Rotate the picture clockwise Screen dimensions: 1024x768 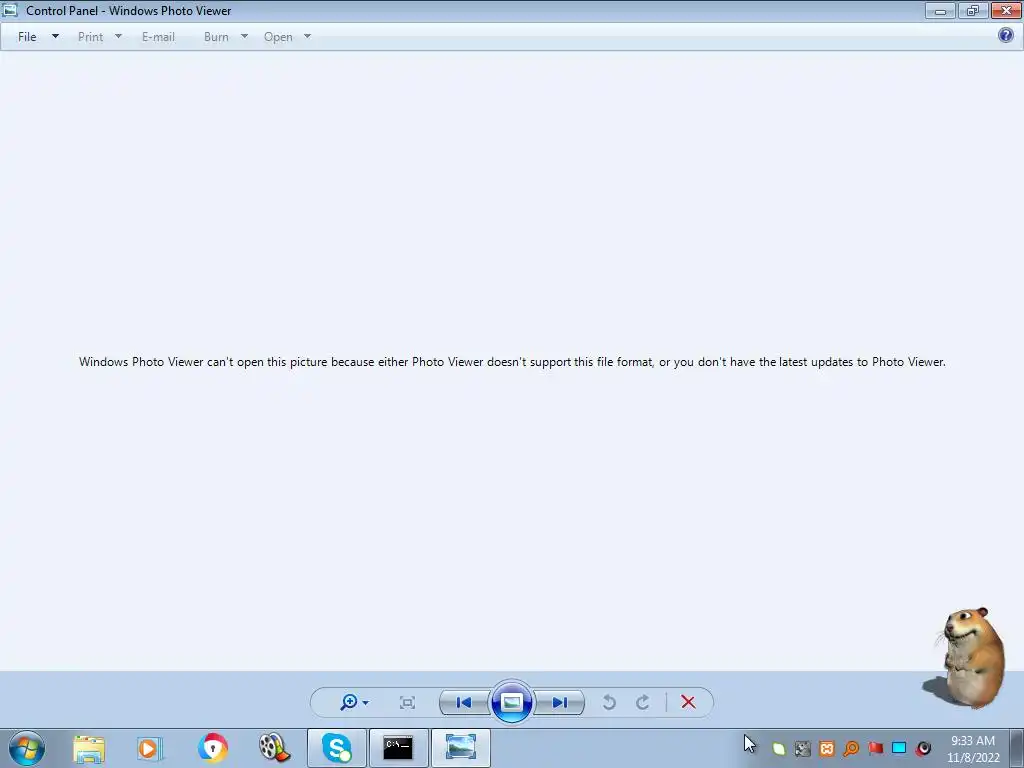643,702
